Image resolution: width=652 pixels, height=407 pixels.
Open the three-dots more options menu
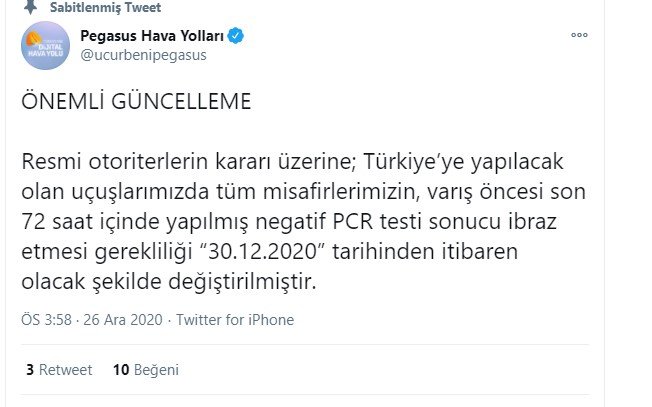[579, 35]
